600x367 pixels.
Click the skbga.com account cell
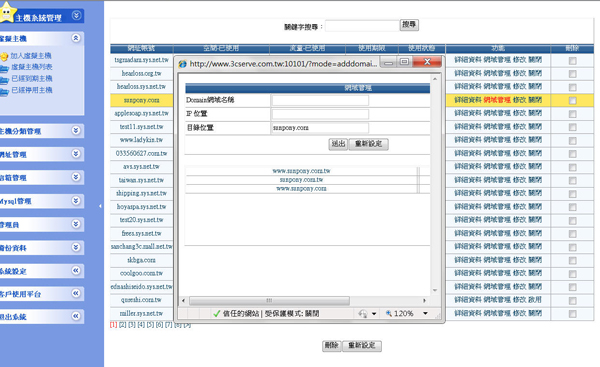click(142, 260)
